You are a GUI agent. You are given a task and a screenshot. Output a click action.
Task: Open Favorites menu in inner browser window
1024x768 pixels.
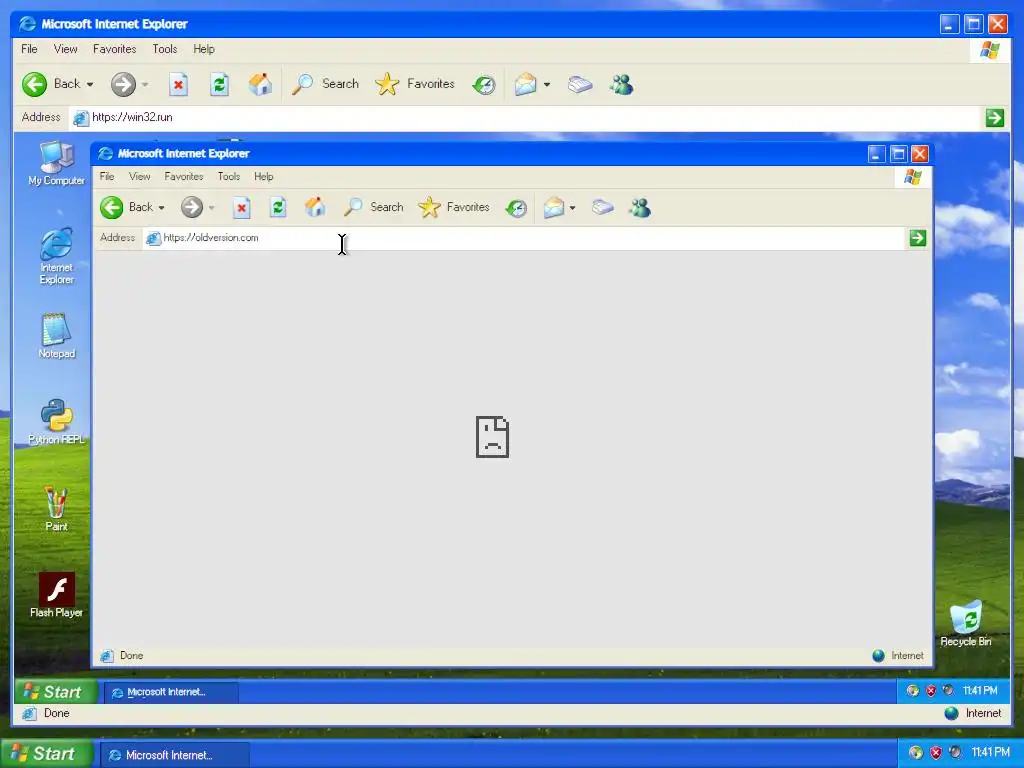pos(184,176)
